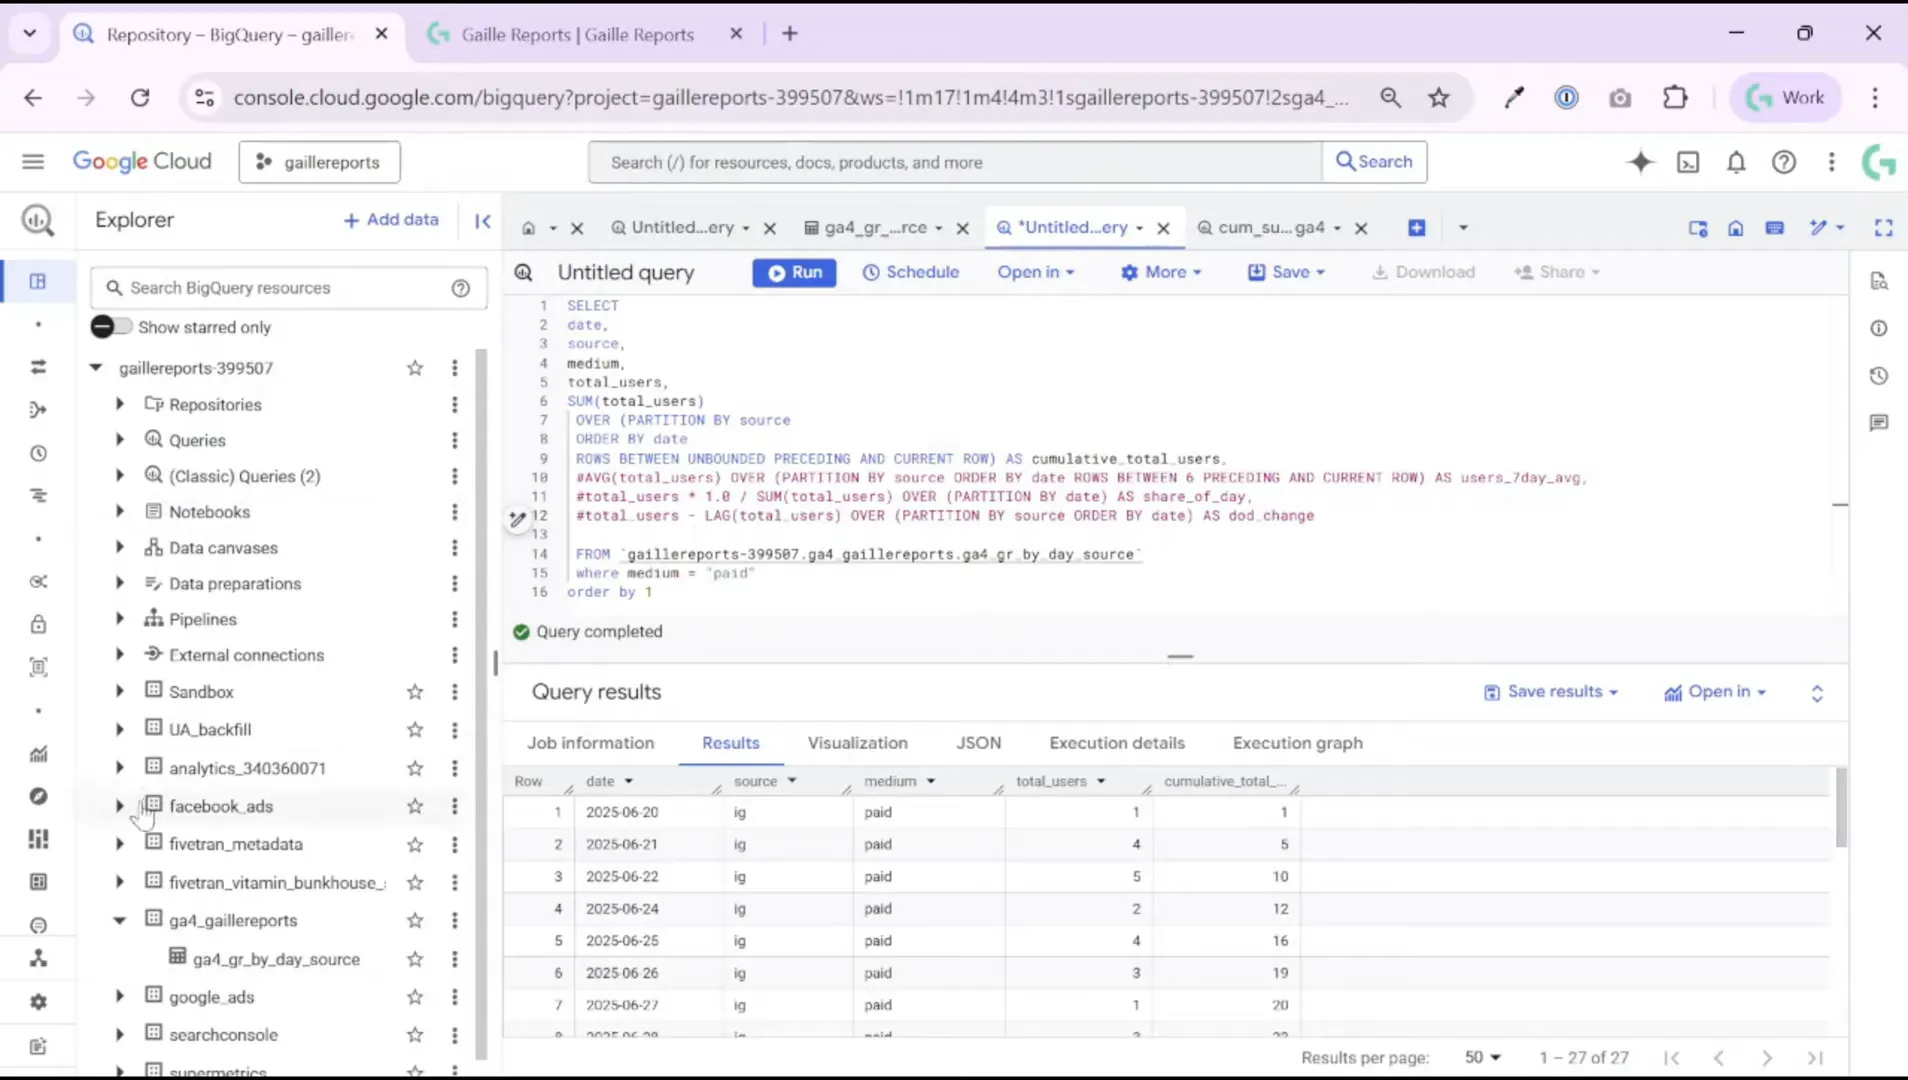Viewport: 1908px width, 1080px height.
Task: Switch to the JSON results tab
Action: (x=978, y=743)
